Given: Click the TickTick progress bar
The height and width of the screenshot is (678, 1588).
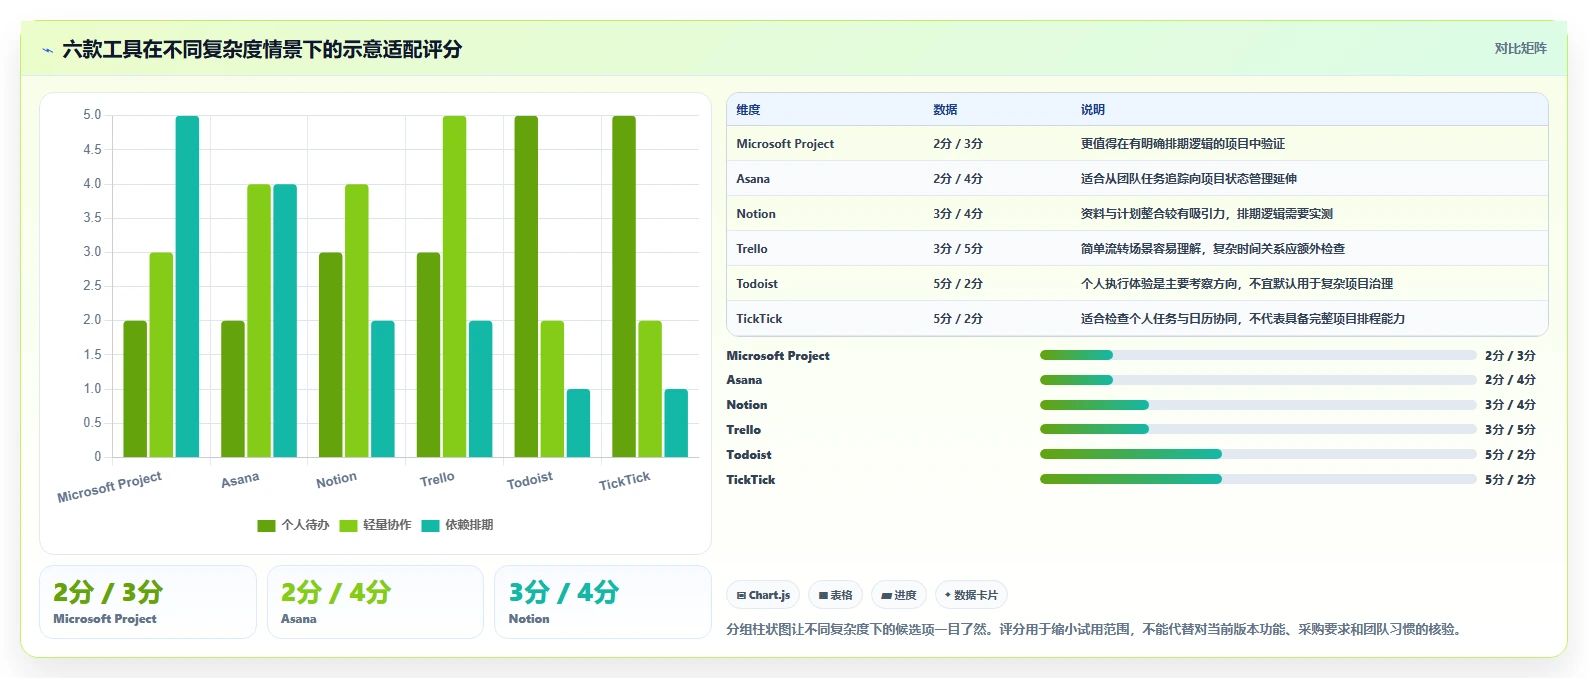Looking at the screenshot, I should tap(1258, 479).
